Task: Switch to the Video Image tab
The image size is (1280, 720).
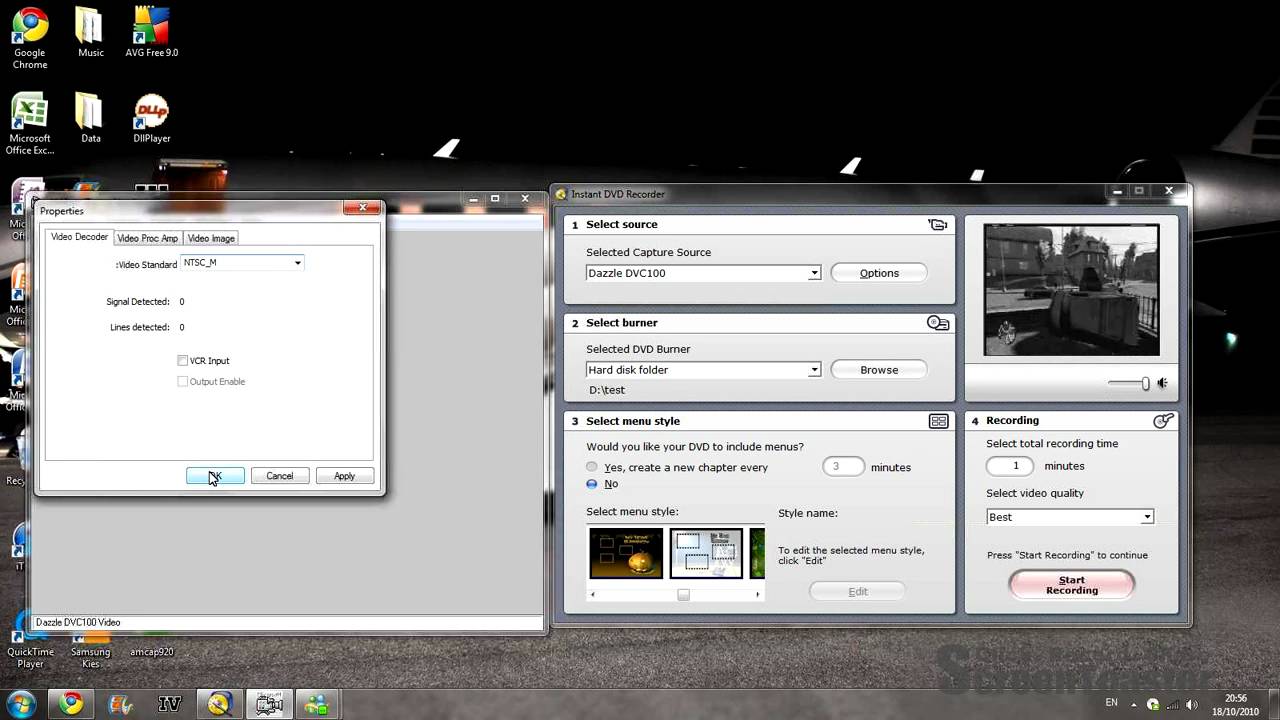Action: (x=211, y=238)
